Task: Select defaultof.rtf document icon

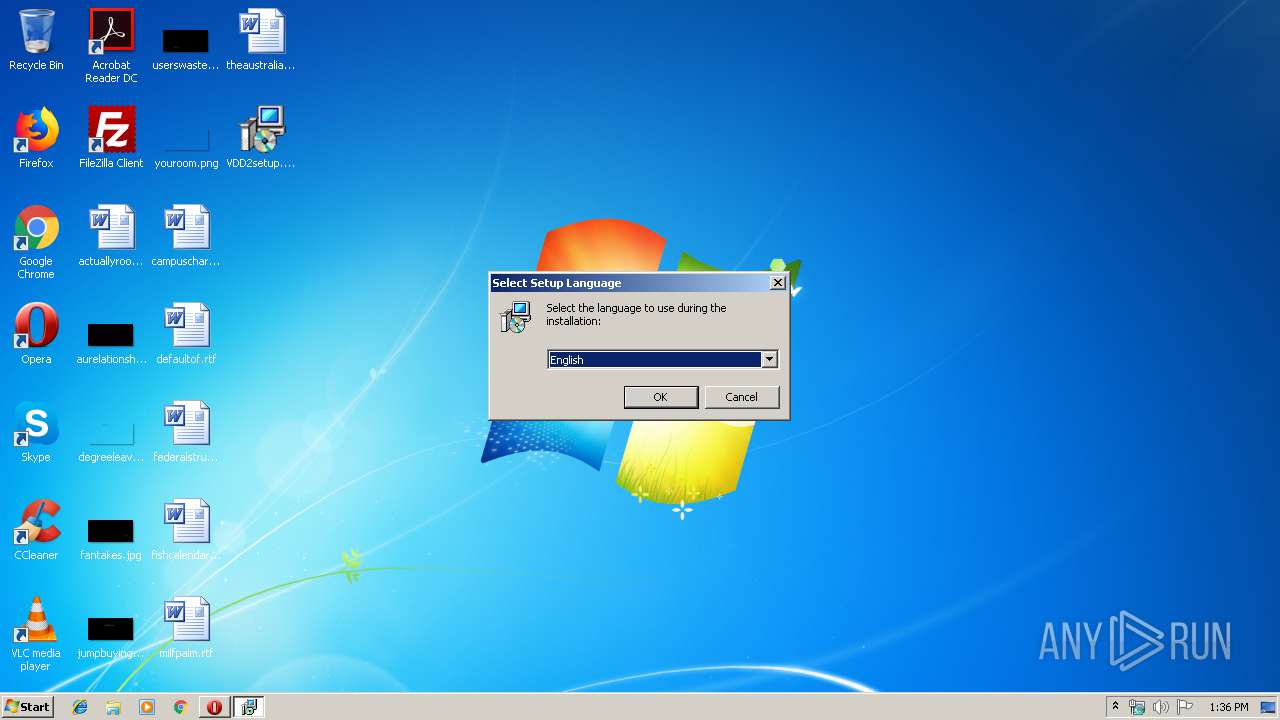Action: 186,334
